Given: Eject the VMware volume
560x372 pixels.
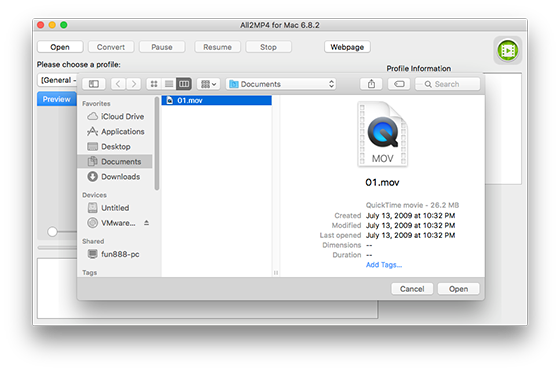Looking at the screenshot, I should pos(146,223).
